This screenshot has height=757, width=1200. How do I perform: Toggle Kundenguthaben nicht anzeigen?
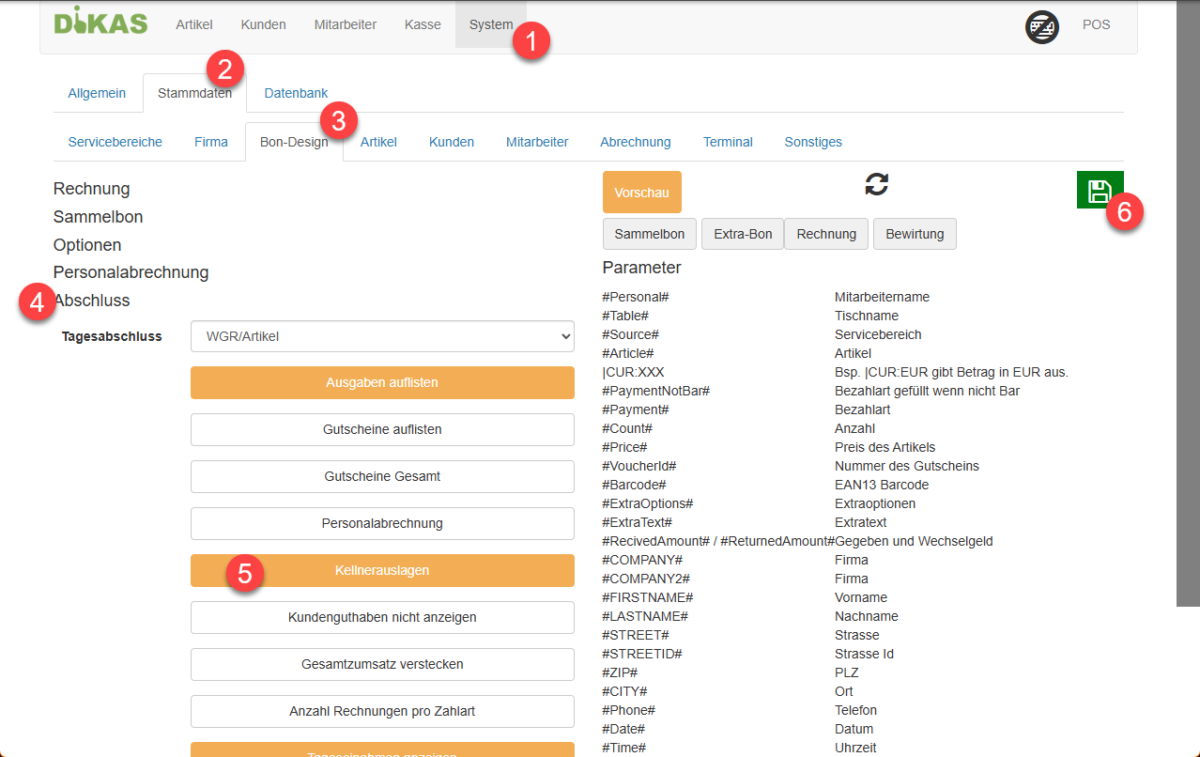382,617
